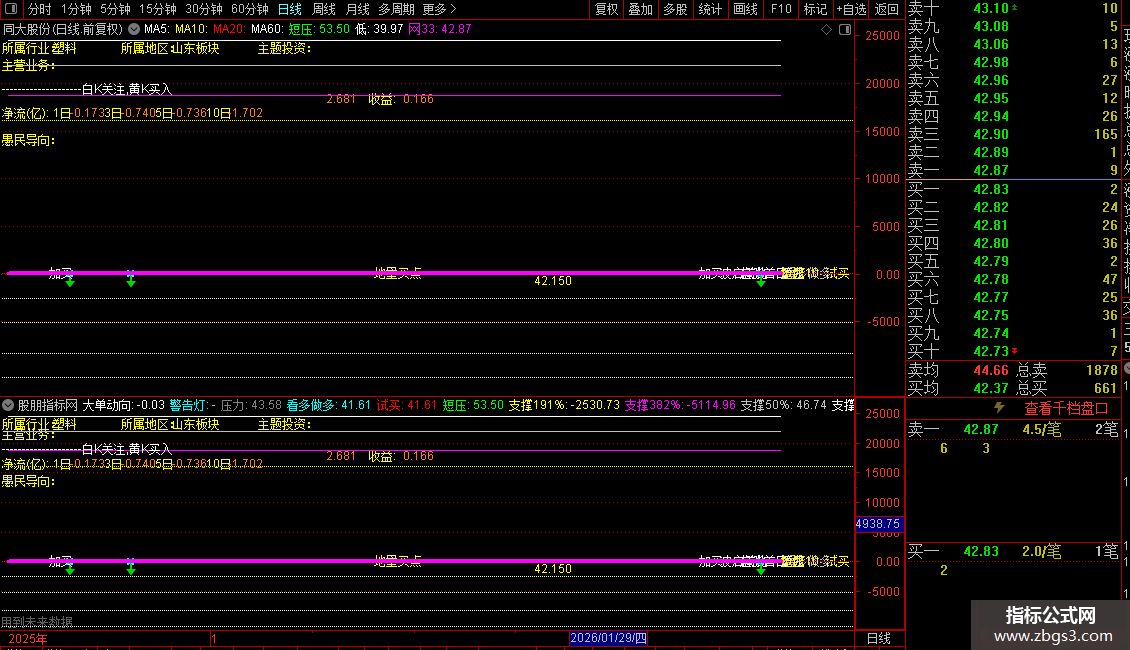Image resolution: width=1130 pixels, height=650 pixels.
Task: Click the 卖一 4.5/笔 detail row
Action: (x=1013, y=429)
